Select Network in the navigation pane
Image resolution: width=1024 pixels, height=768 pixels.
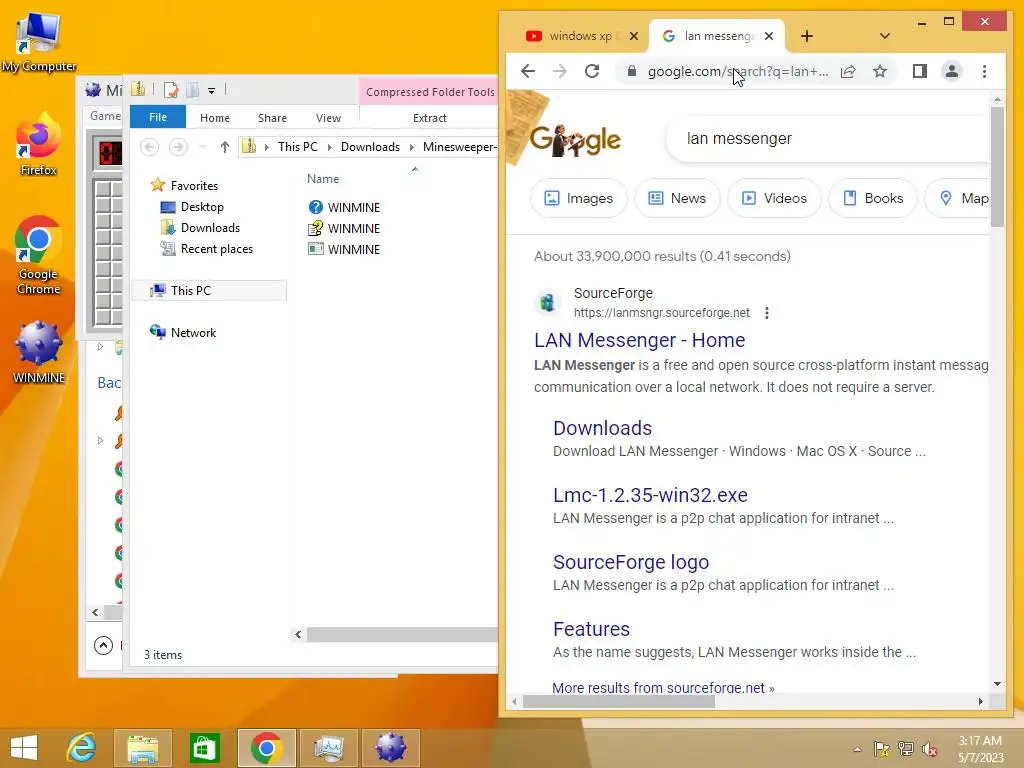193,332
